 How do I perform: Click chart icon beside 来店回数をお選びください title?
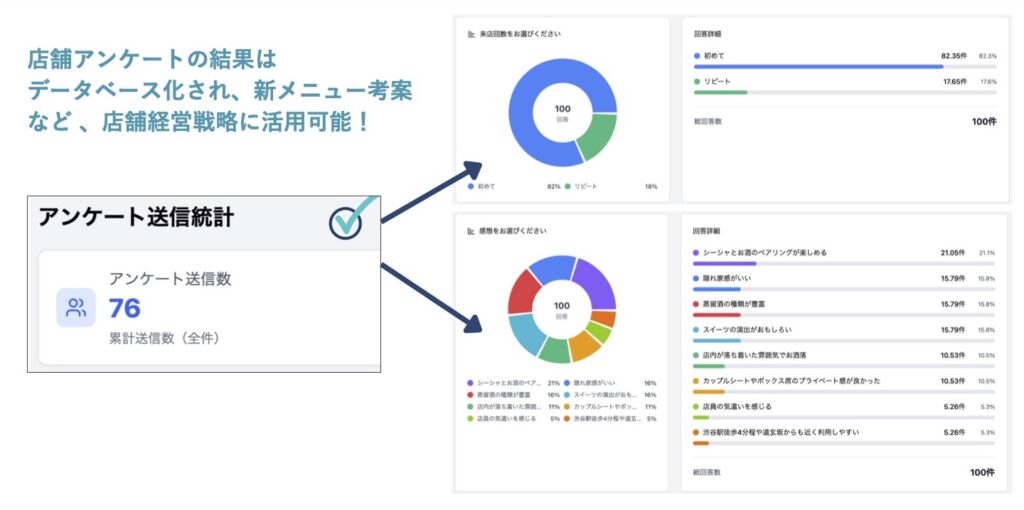point(471,34)
